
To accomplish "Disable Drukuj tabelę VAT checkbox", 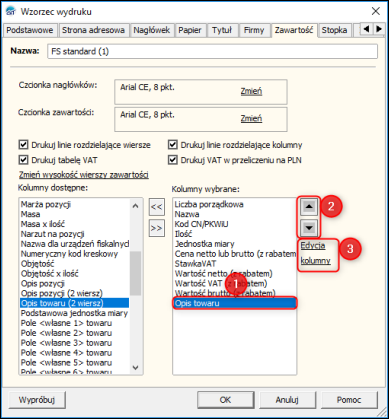I will click(23, 160).
